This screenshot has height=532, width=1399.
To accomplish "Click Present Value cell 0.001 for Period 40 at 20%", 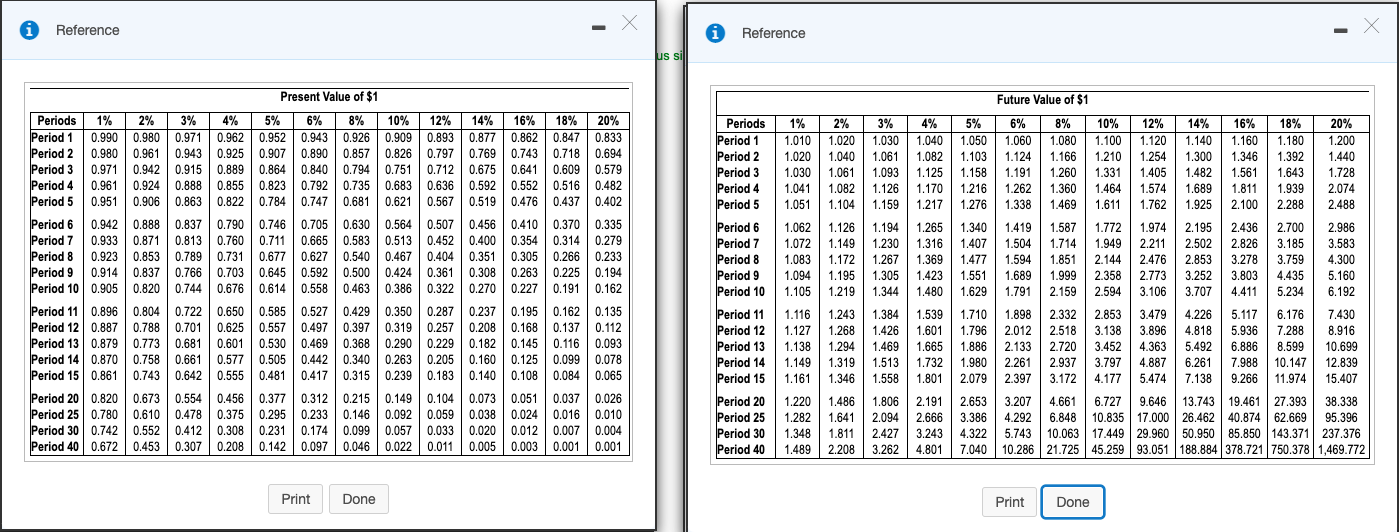I will 608,446.
